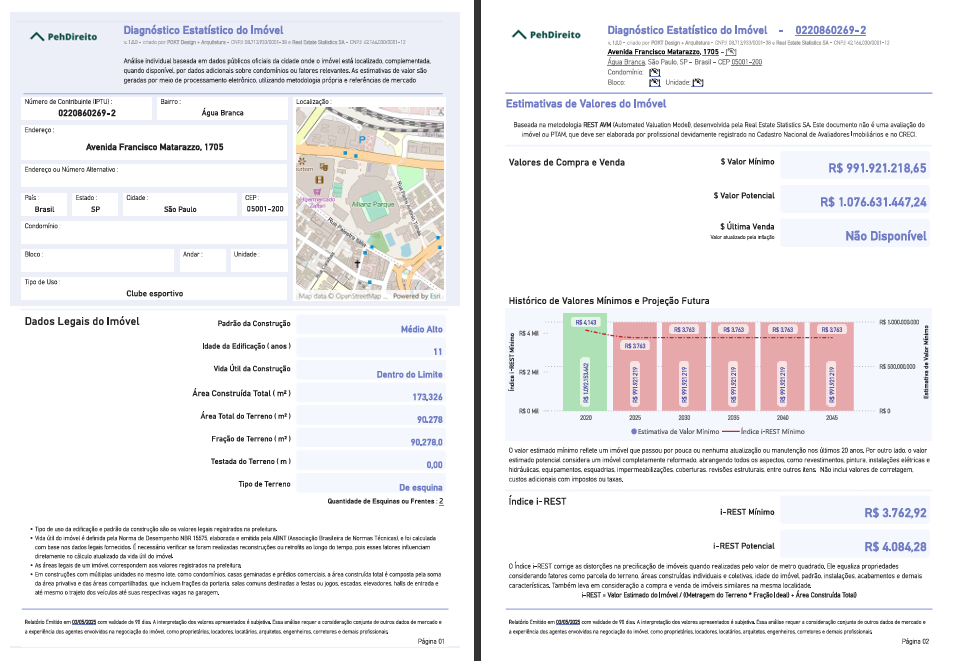Click a blue marker near Allianz Parque
957x661 pixels.
tap(371, 247)
